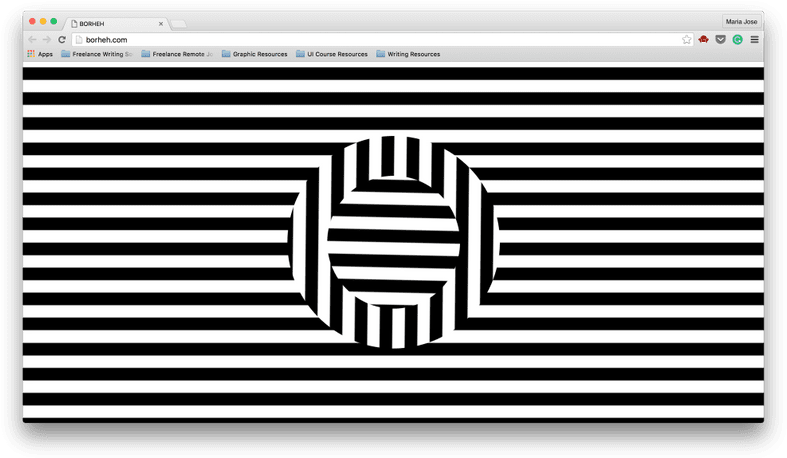Click the browser back arrow
787x458 pixels.
pos(32,40)
